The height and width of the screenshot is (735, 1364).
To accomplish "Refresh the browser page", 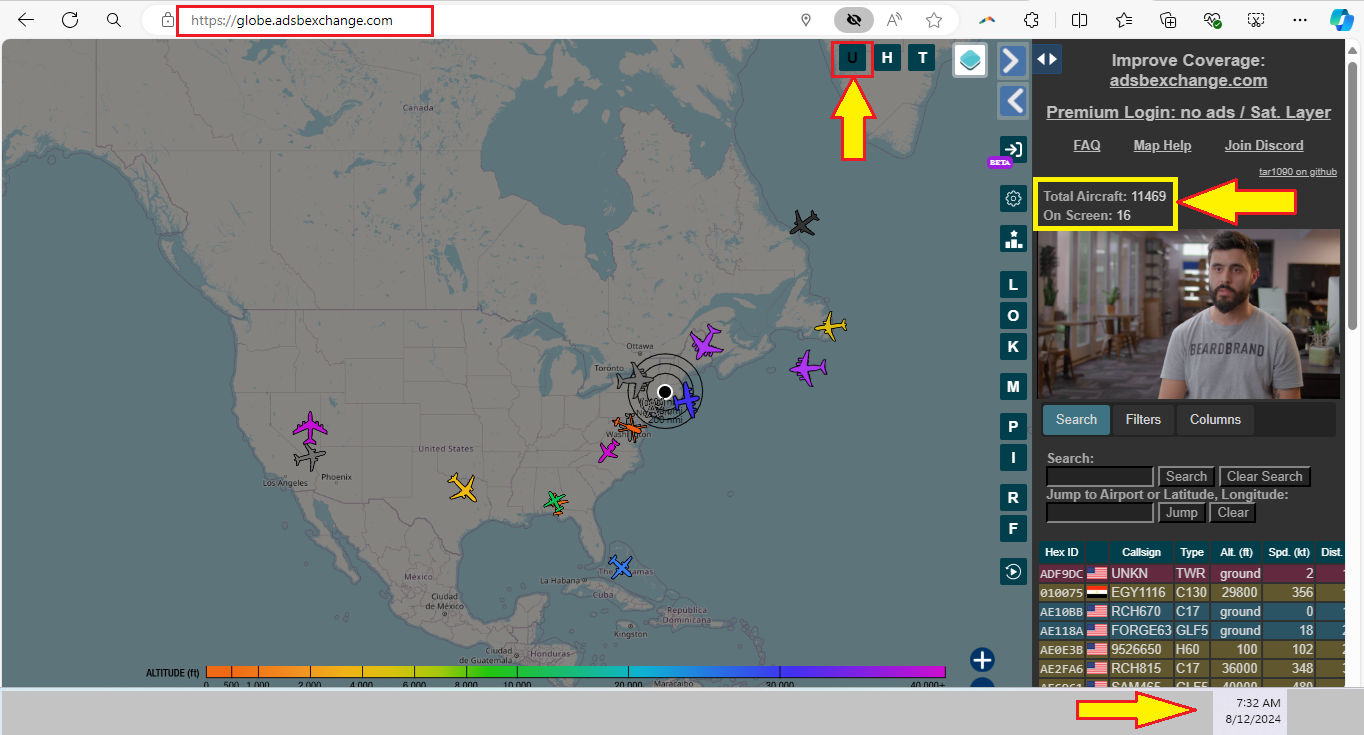I will [70, 20].
